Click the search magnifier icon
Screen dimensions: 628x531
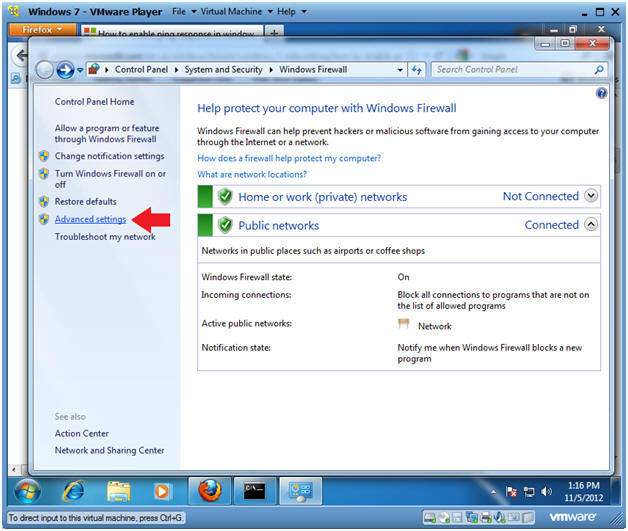pyautogui.click(x=599, y=70)
